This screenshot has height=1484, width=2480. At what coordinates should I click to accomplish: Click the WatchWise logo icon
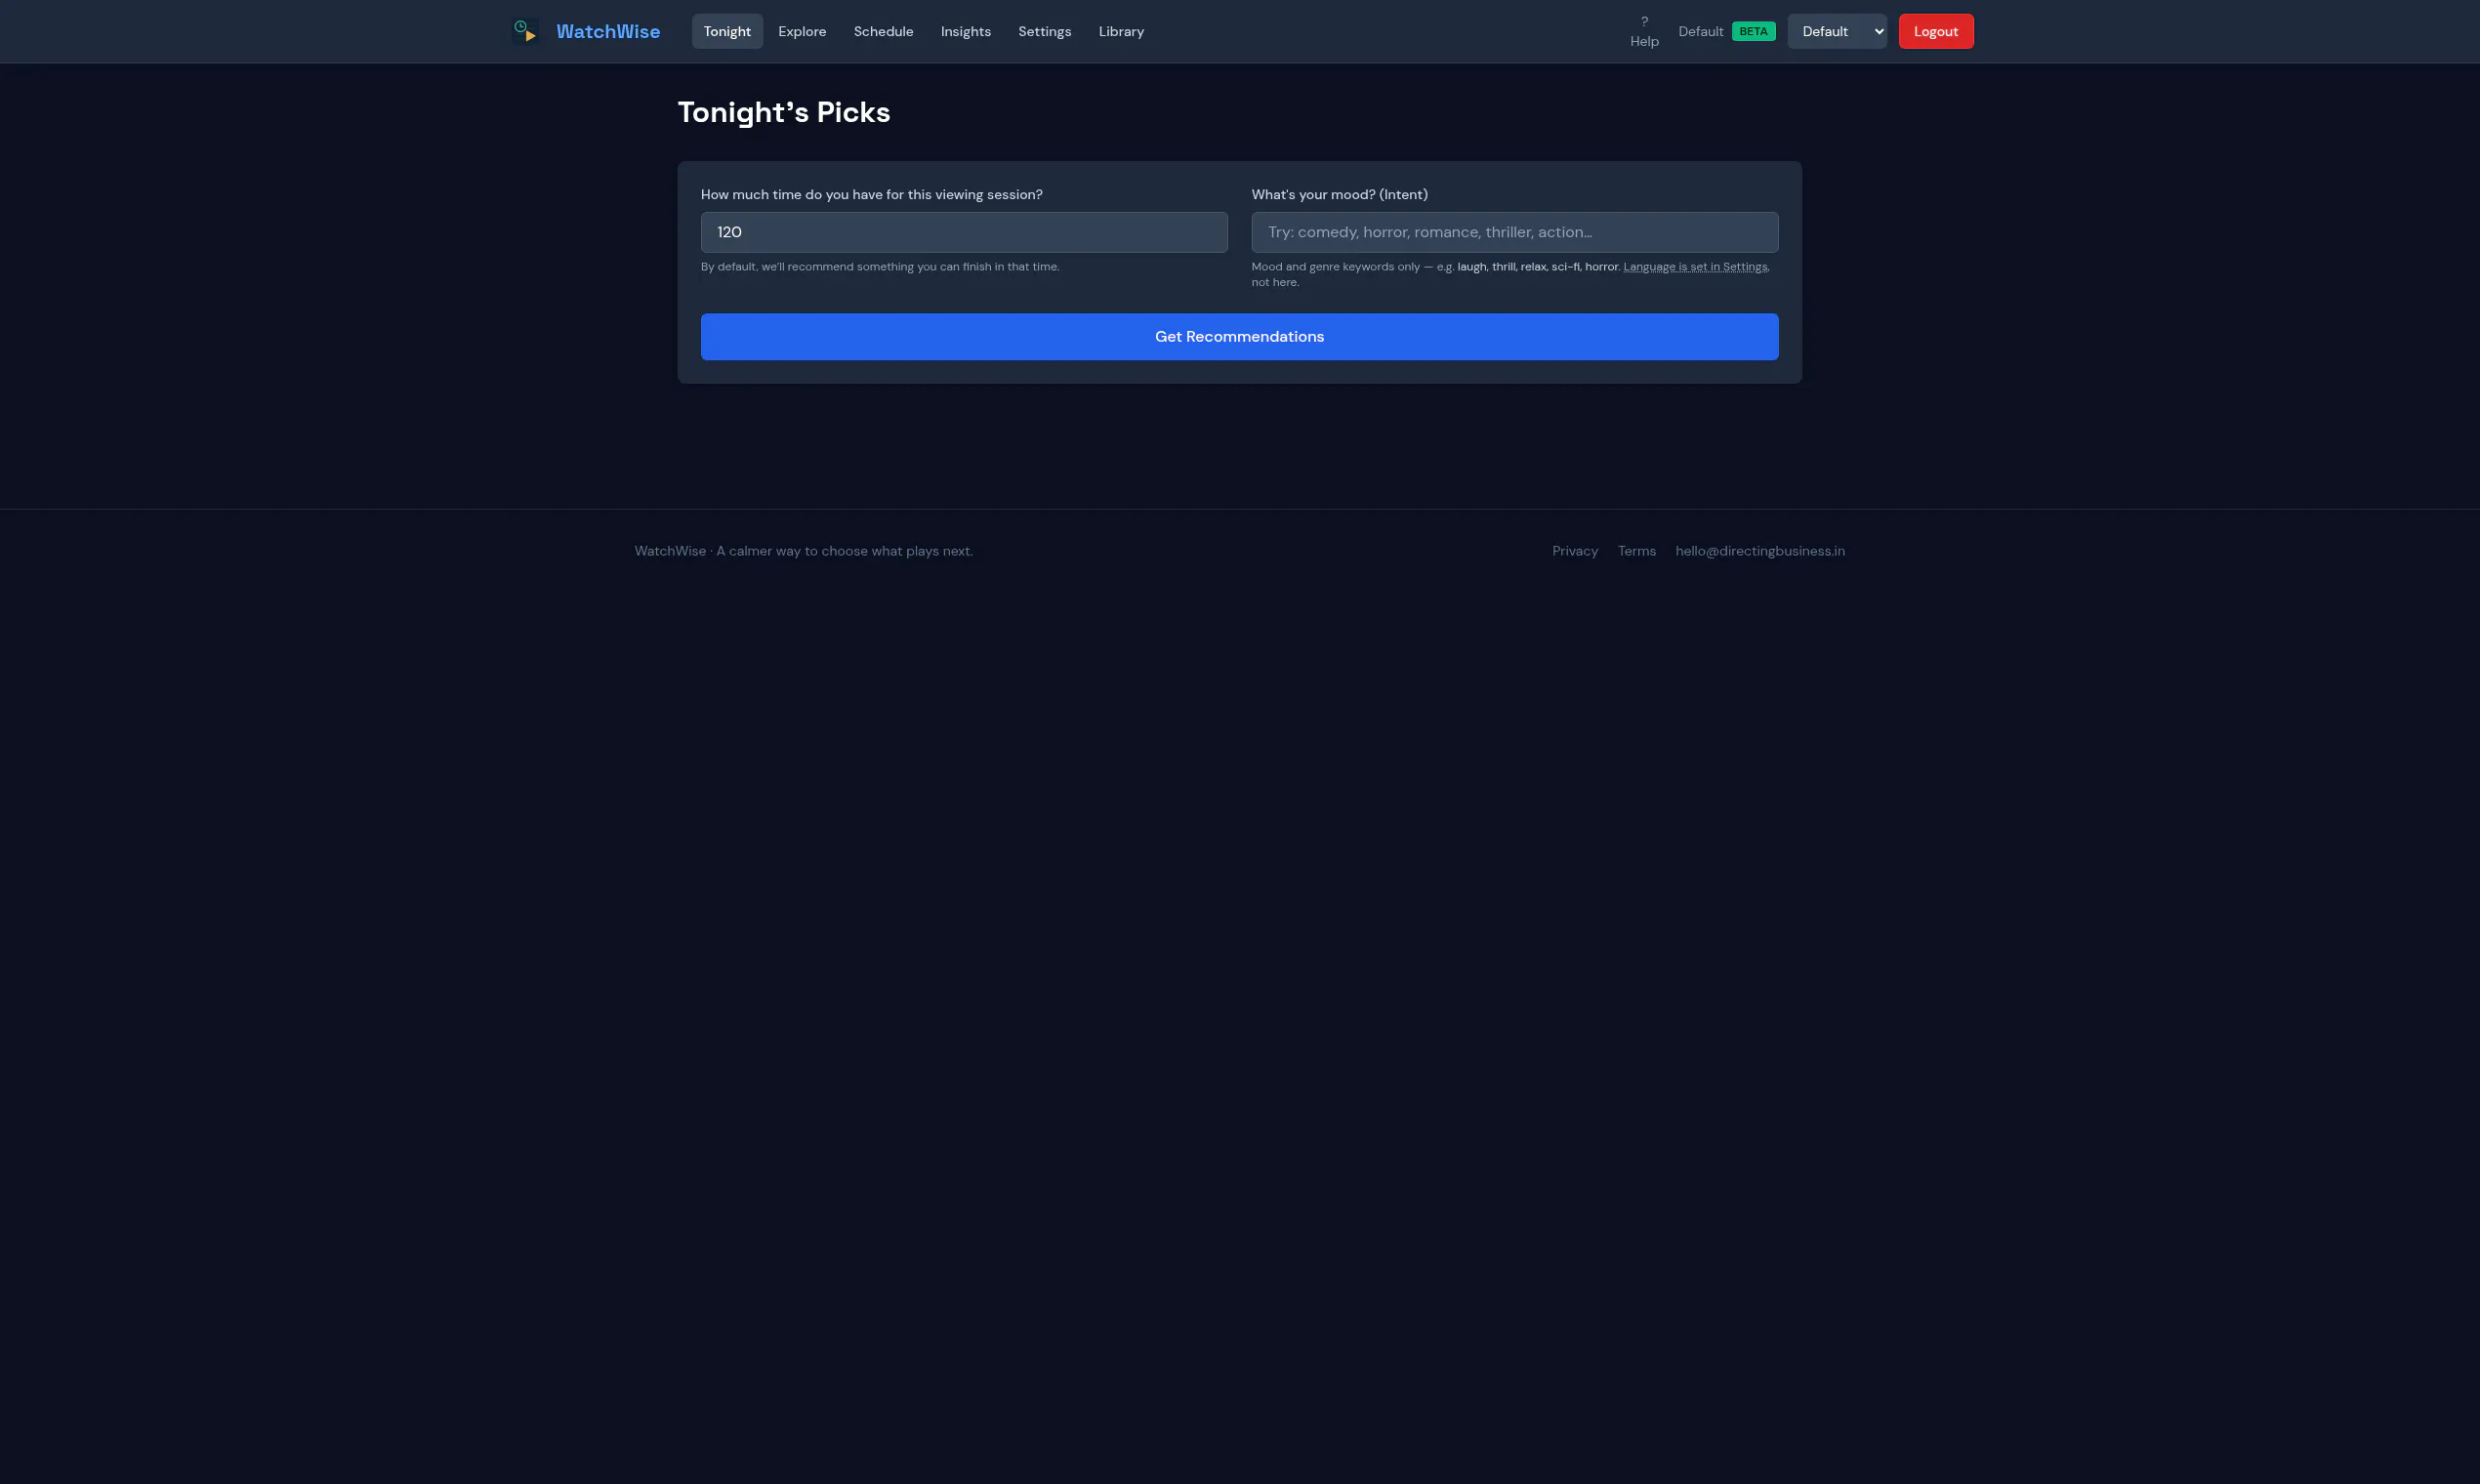(525, 31)
